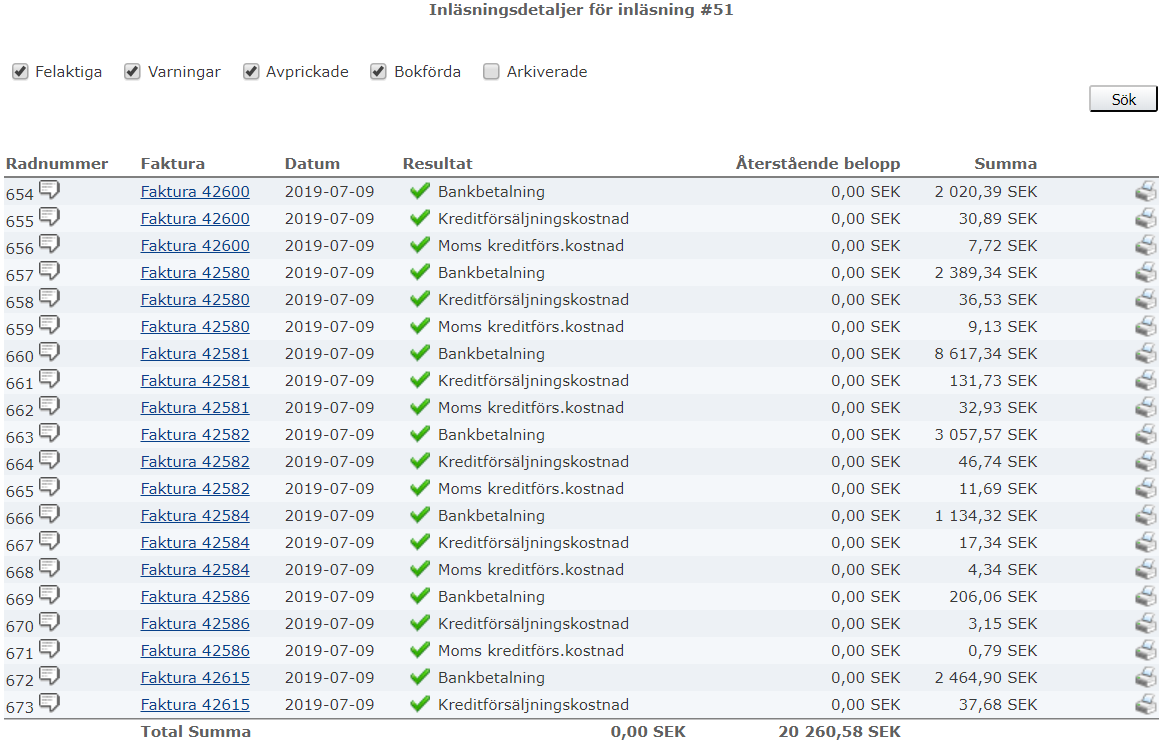The width and height of the screenshot is (1162, 742).
Task: Open the comment bubble for row 673
Action: (49, 703)
